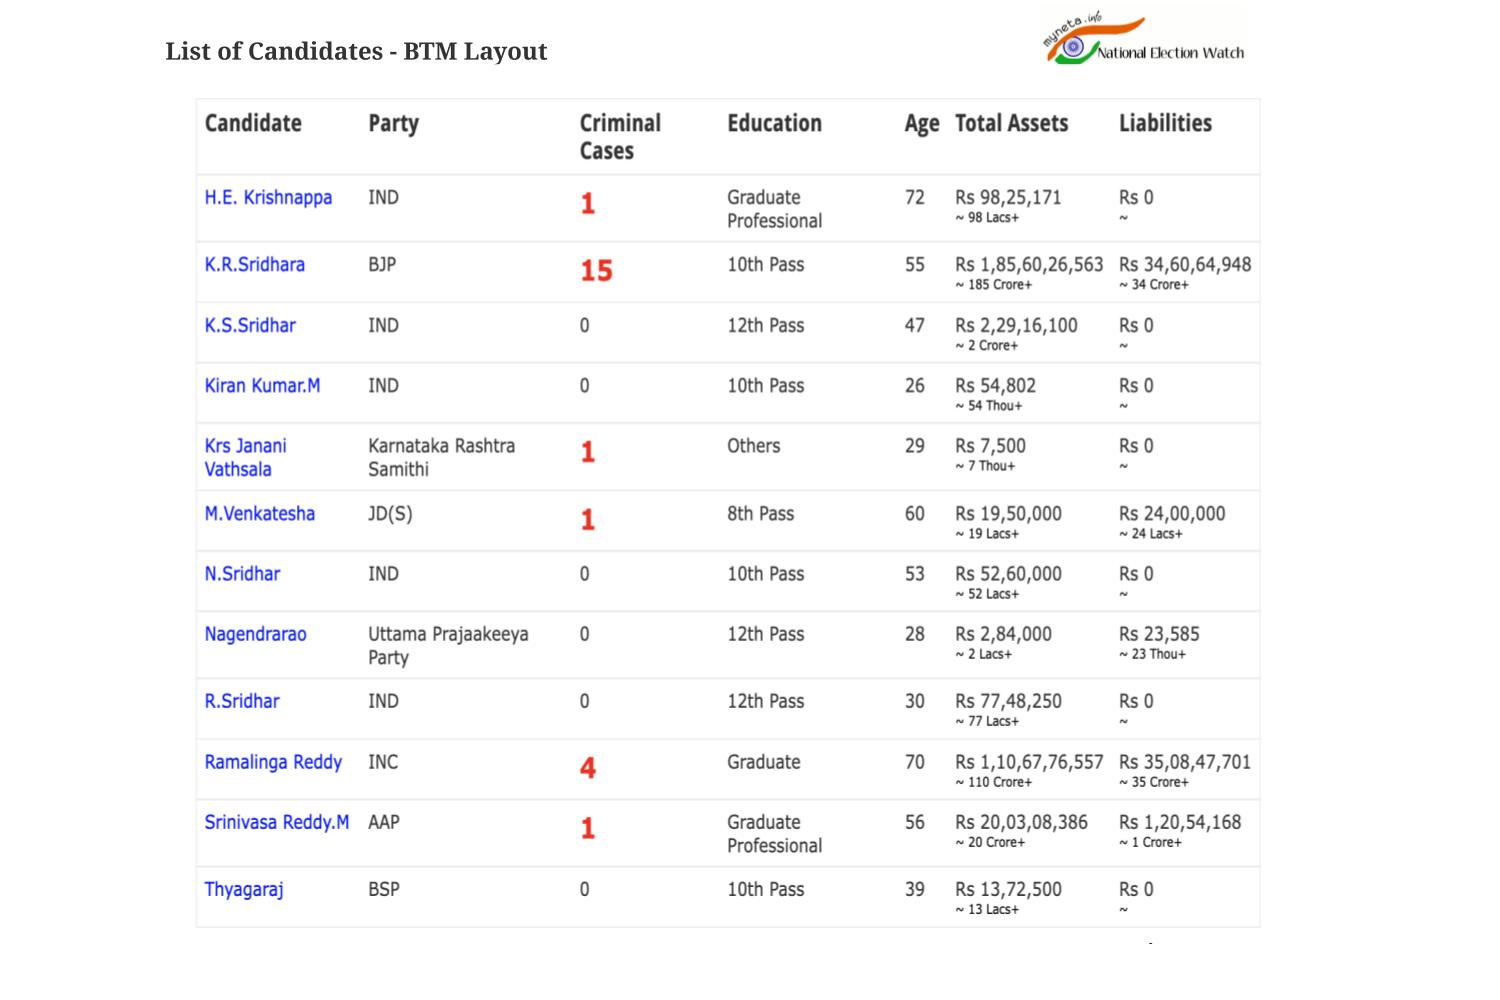
Task: Click the Total Assets column header
Action: coord(1011,123)
